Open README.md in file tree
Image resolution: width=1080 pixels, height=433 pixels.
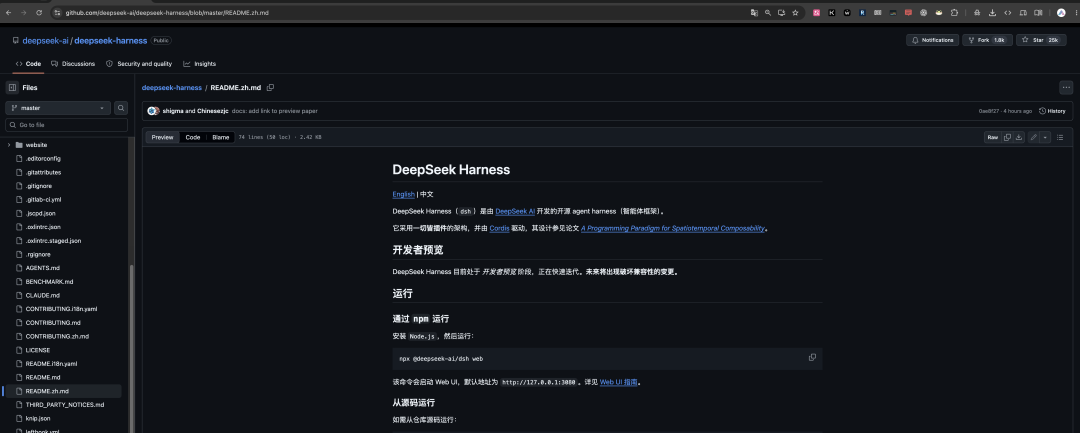[43, 377]
